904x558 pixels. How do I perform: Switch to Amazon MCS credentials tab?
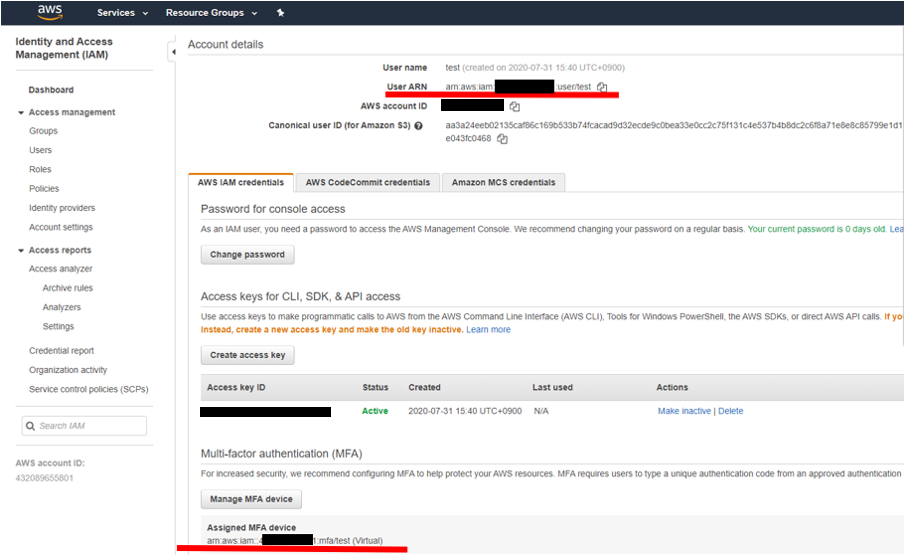[503, 182]
